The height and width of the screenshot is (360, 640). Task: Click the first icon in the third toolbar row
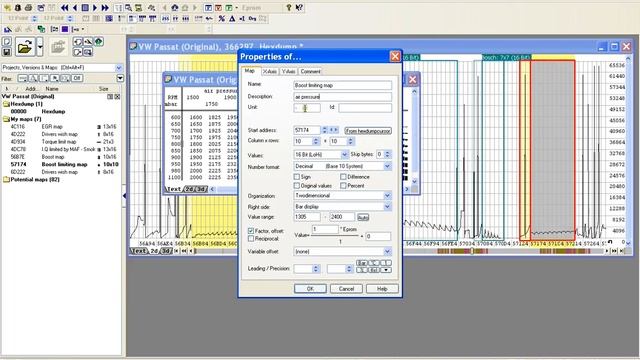click(x=8, y=29)
